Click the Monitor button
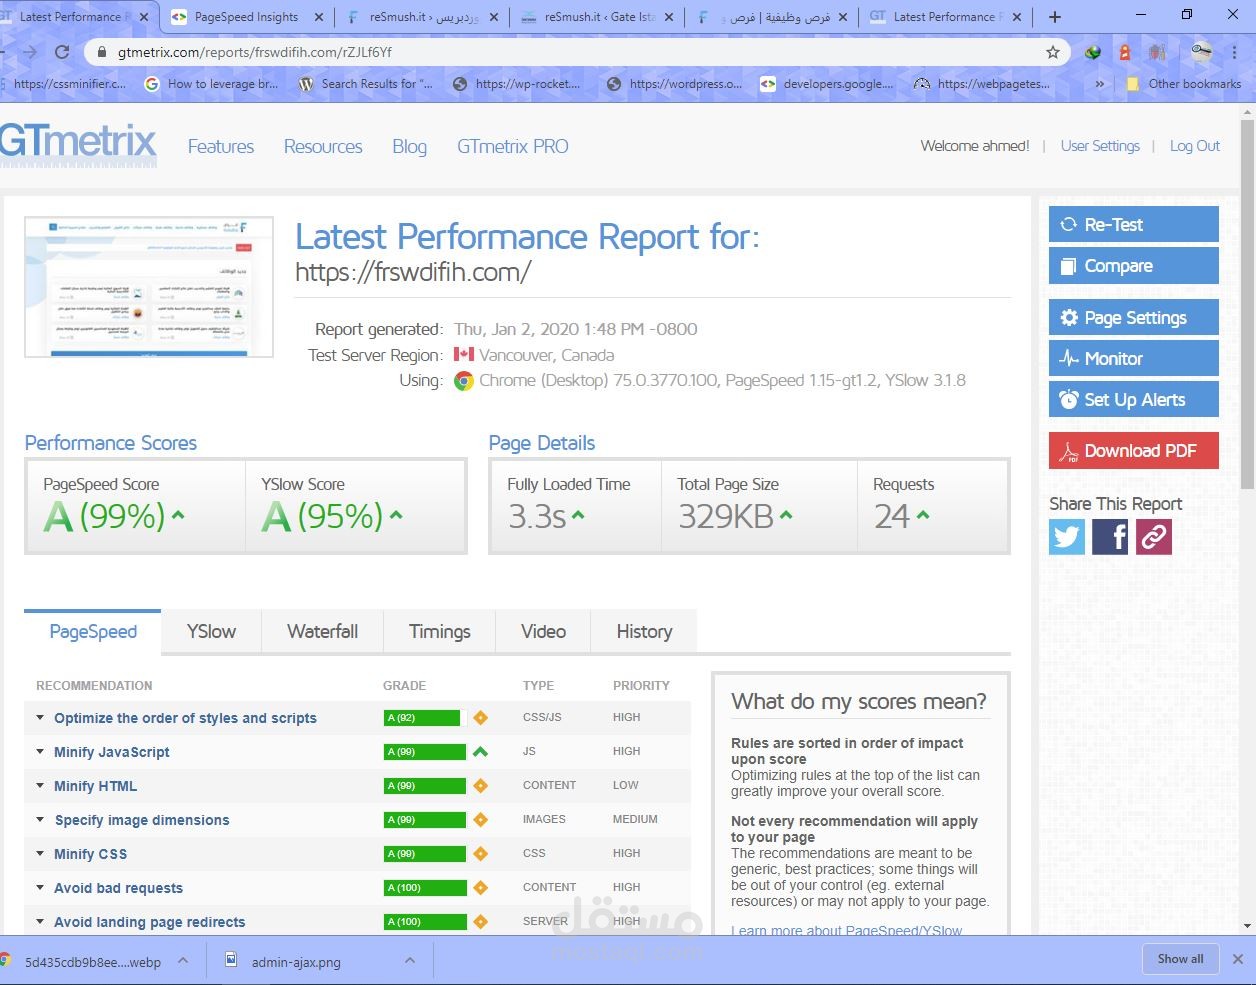Screen dimensions: 1256x985 [x=1133, y=358]
